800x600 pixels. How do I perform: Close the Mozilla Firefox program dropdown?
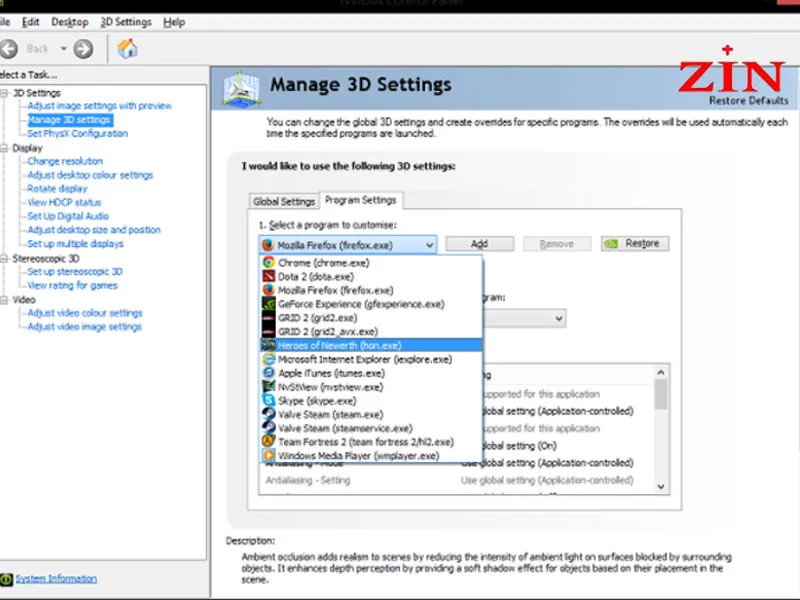428,244
